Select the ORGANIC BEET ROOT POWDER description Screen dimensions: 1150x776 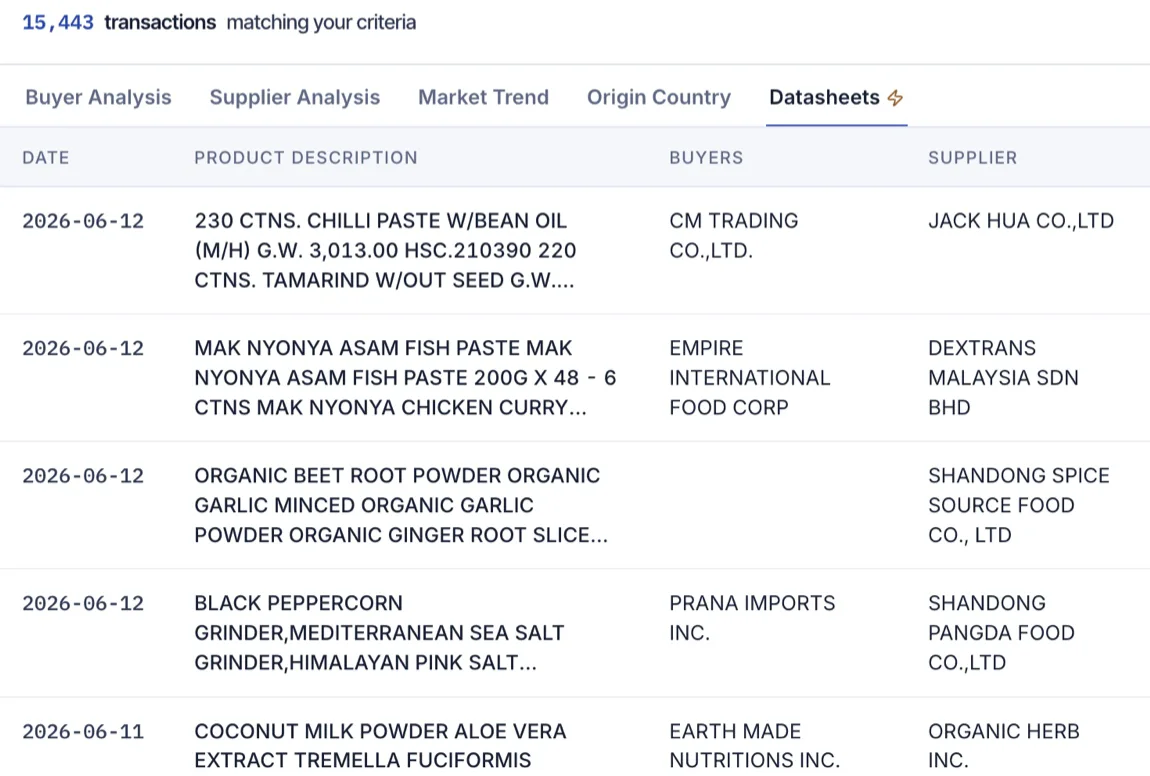click(x=401, y=505)
